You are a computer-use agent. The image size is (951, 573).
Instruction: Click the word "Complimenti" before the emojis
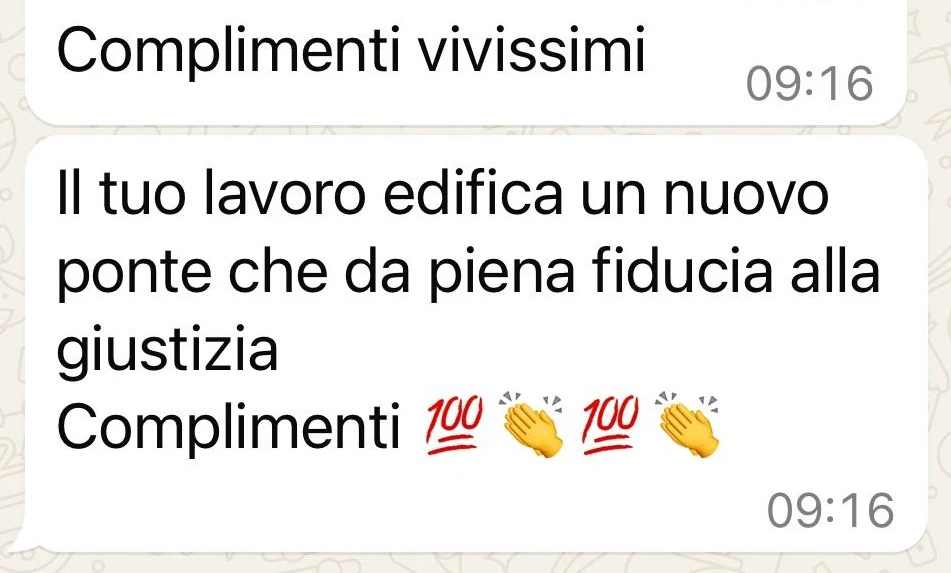[x=228, y=426]
